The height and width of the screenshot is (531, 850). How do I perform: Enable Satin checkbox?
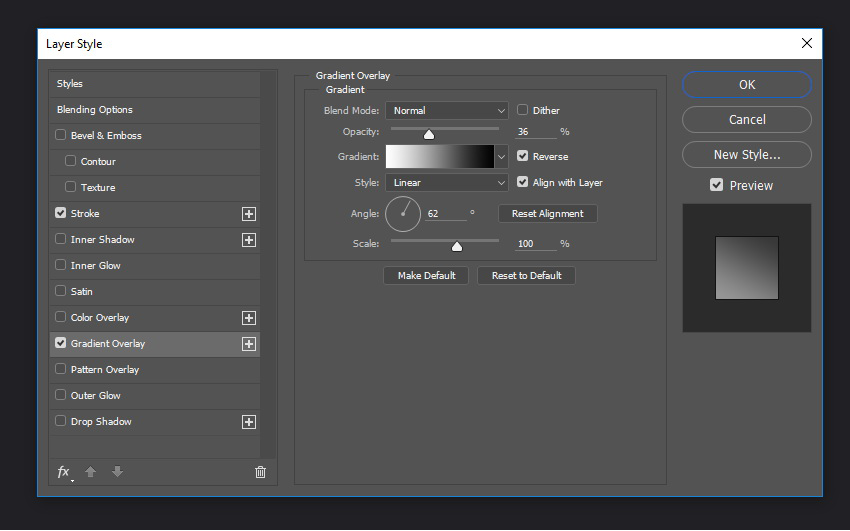click(61, 291)
